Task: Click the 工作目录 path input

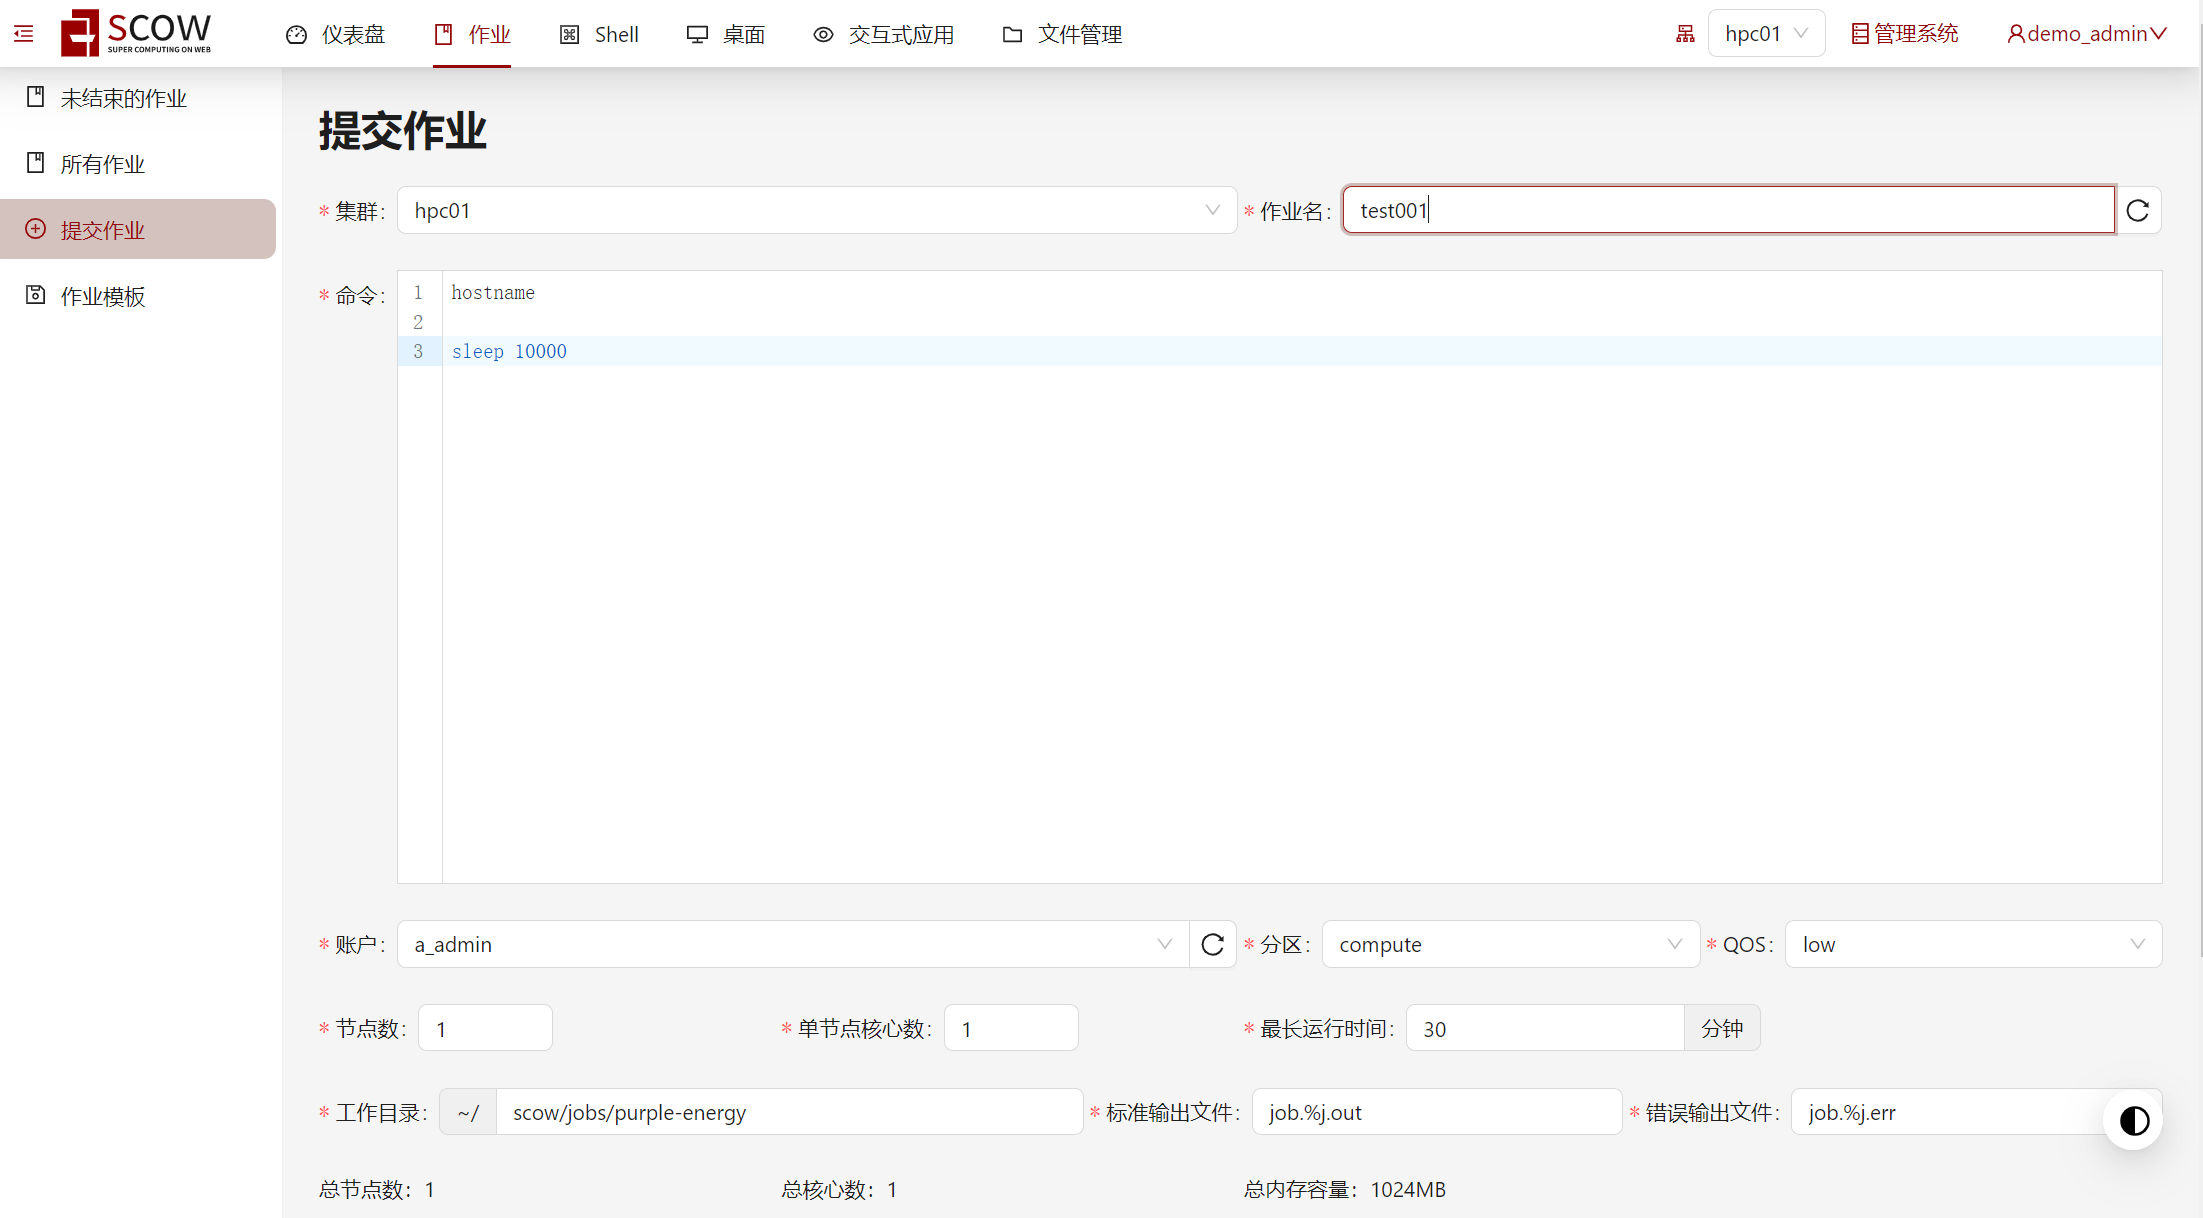Action: click(788, 1113)
